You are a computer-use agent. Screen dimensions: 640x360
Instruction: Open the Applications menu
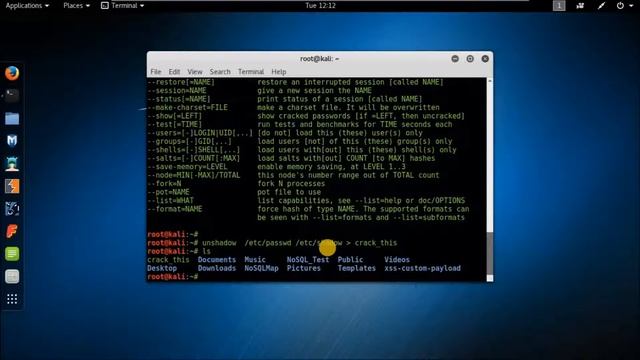[x=27, y=6]
